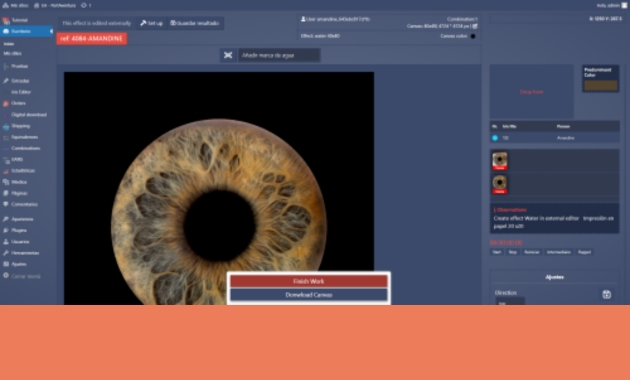This screenshot has width=630, height=380.
Task: Click the Stop timer button
Action: (513, 252)
